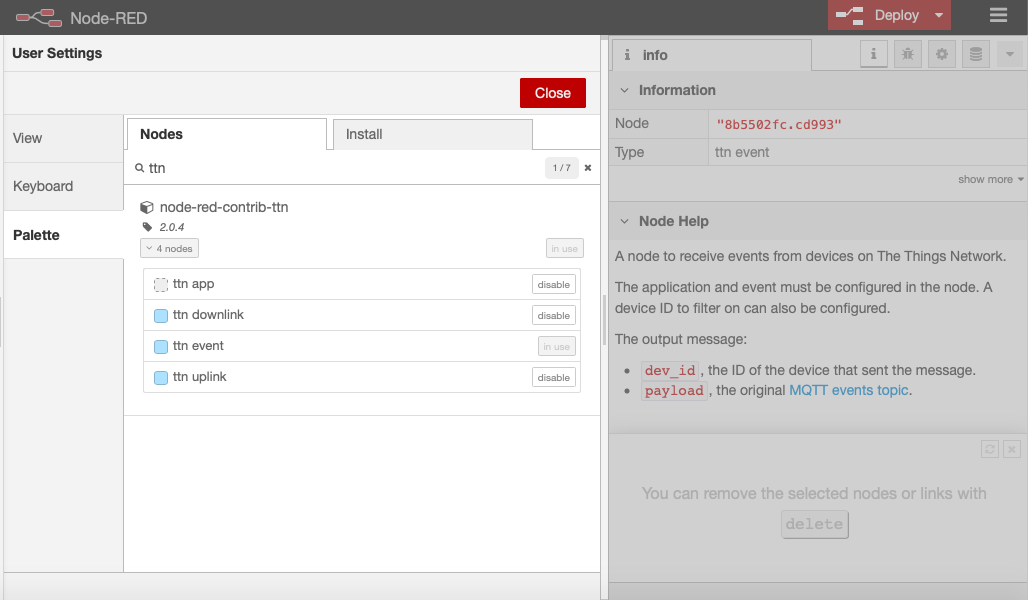The width and height of the screenshot is (1028, 600).
Task: Click the ttn uplink node color icon
Action: (x=161, y=378)
